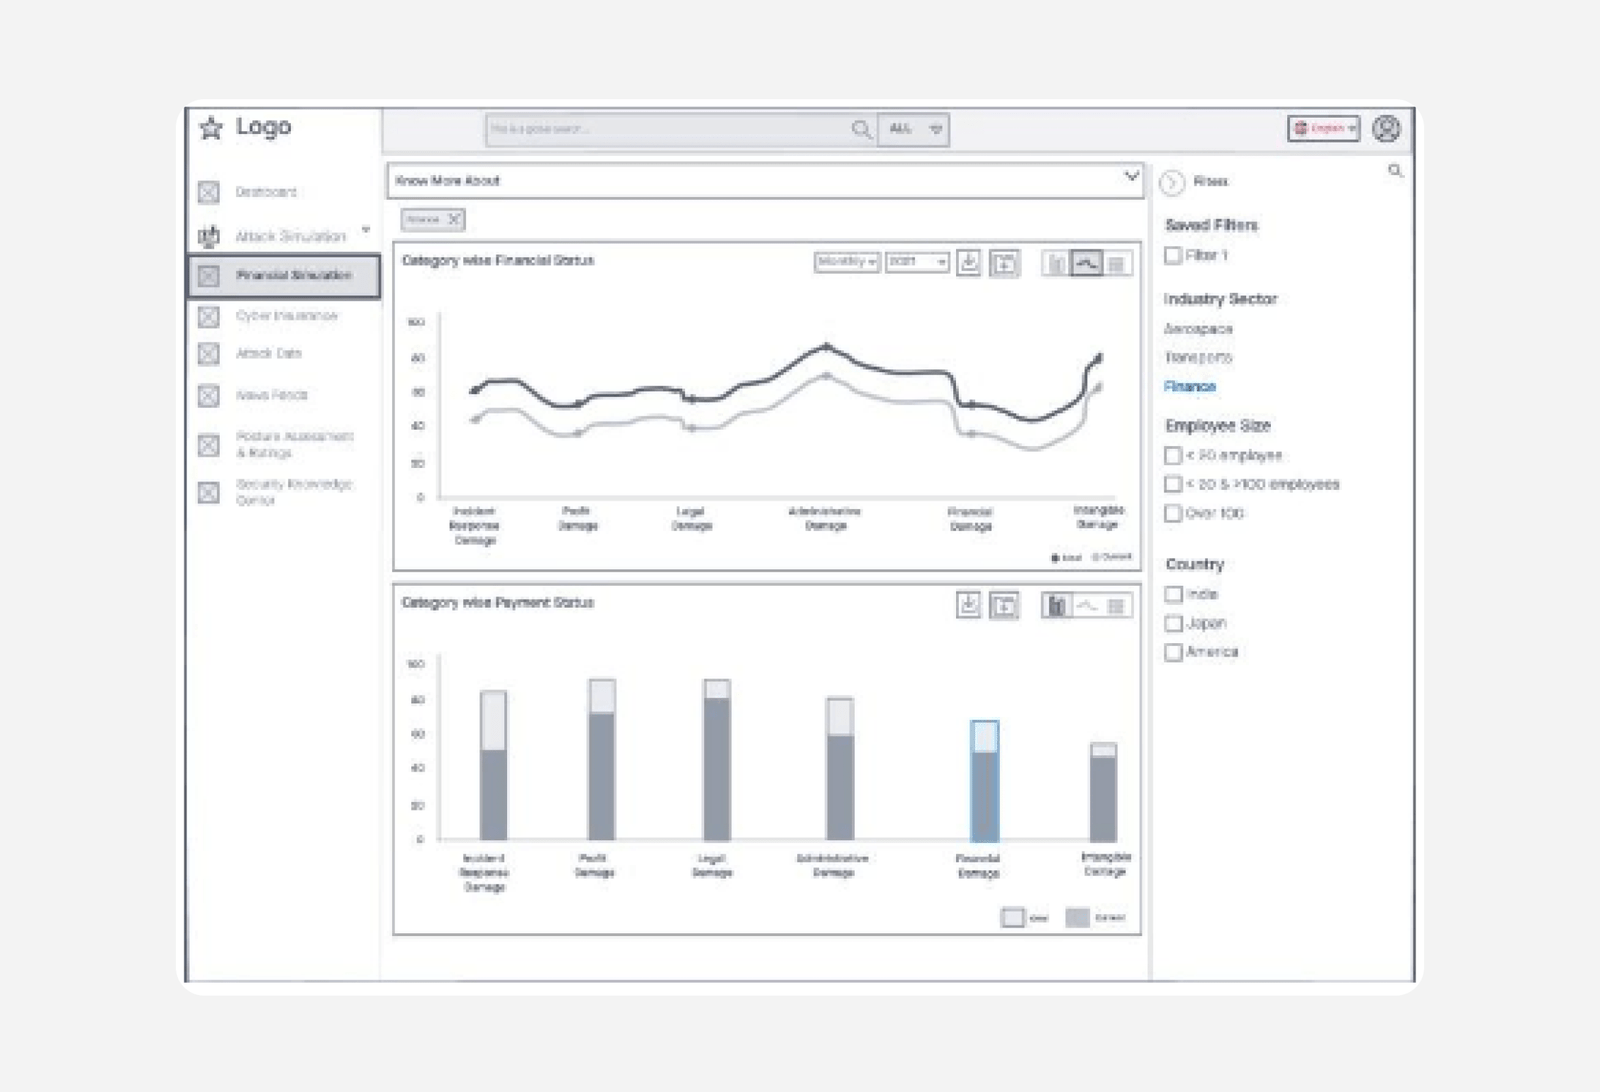This screenshot has width=1600, height=1092.
Task: Check the India country filter
Action: (x=1173, y=594)
